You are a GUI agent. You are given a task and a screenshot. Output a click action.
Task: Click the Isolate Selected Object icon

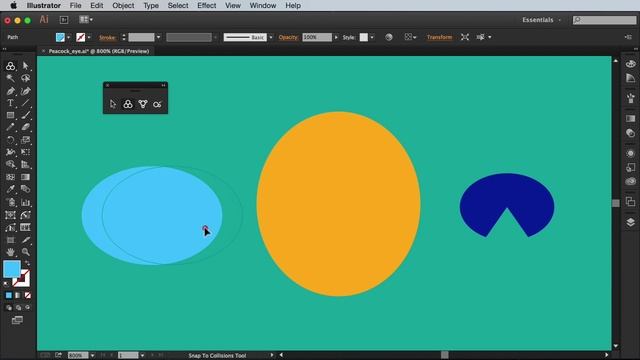coord(464,37)
